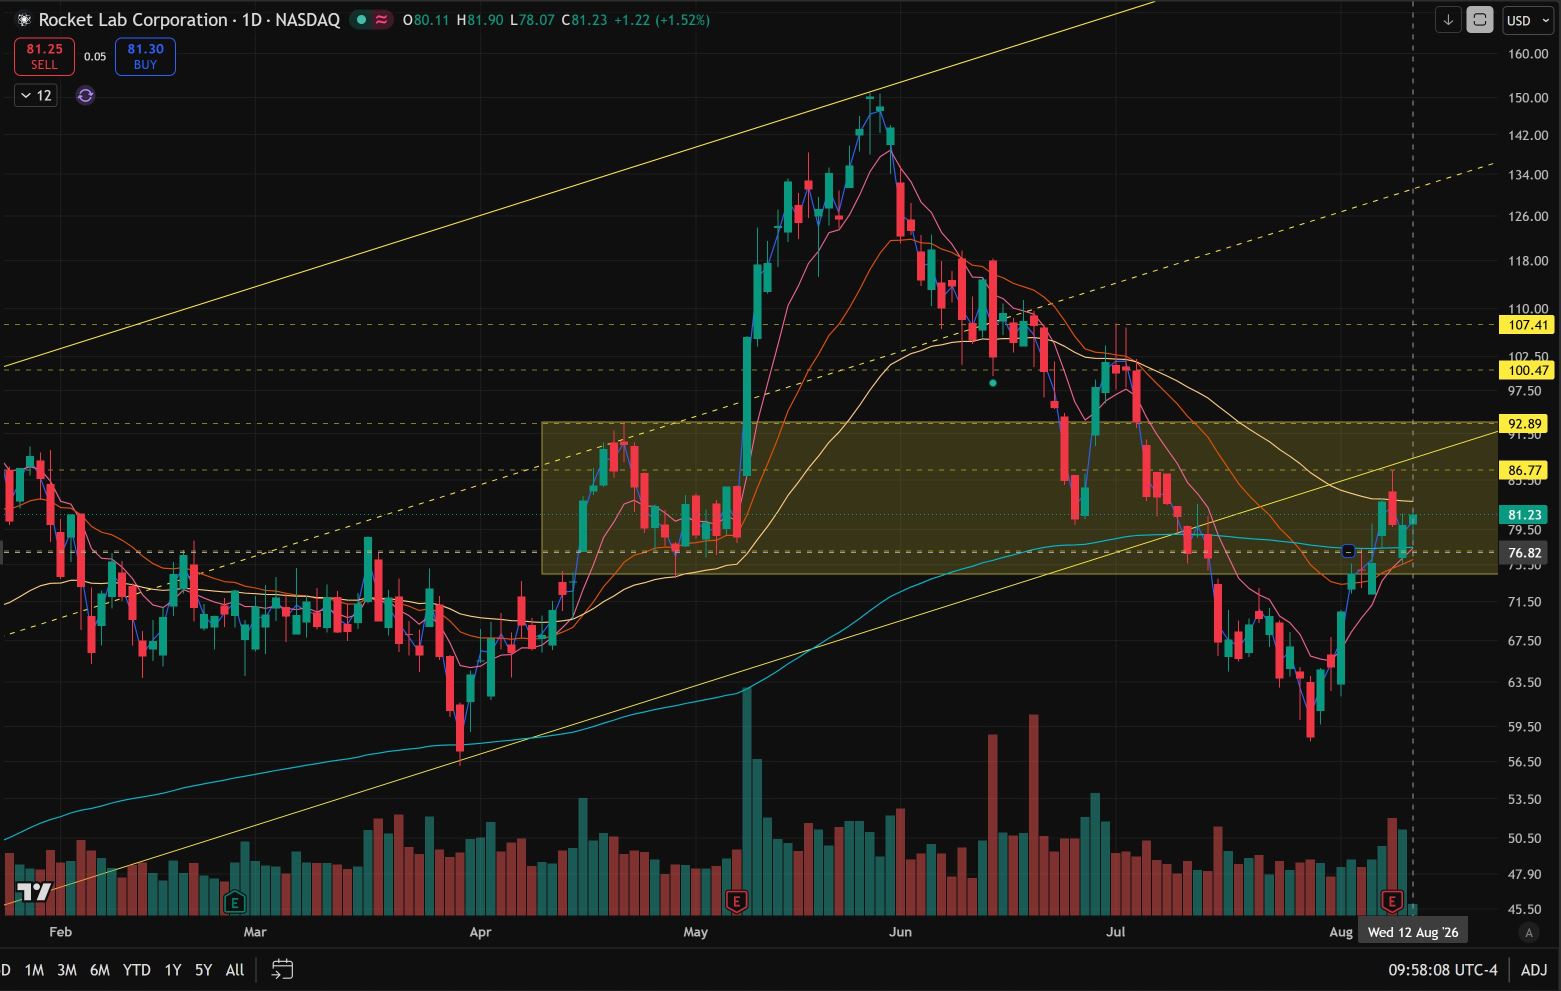Click the 76.82 crosshair price label

[x=1524, y=553]
